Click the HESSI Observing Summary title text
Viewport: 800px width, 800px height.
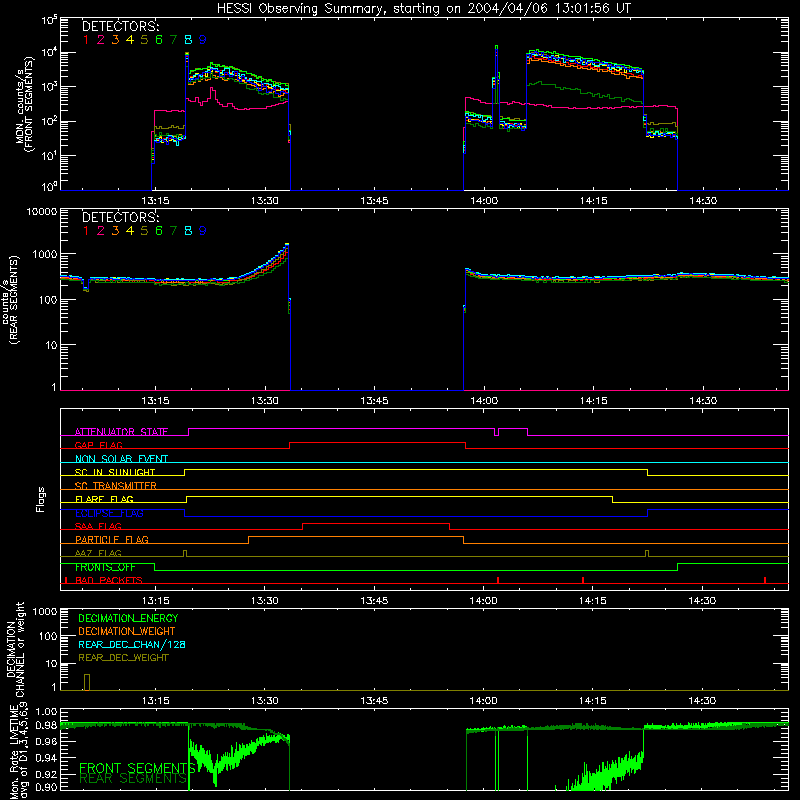click(423, 9)
